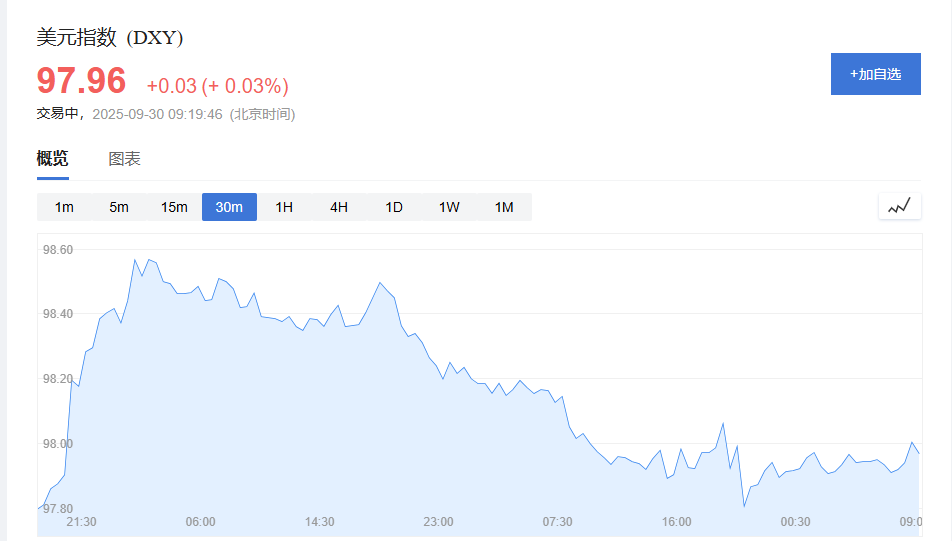Select the 1m timeframe
The width and height of the screenshot is (952, 541).
64,207
